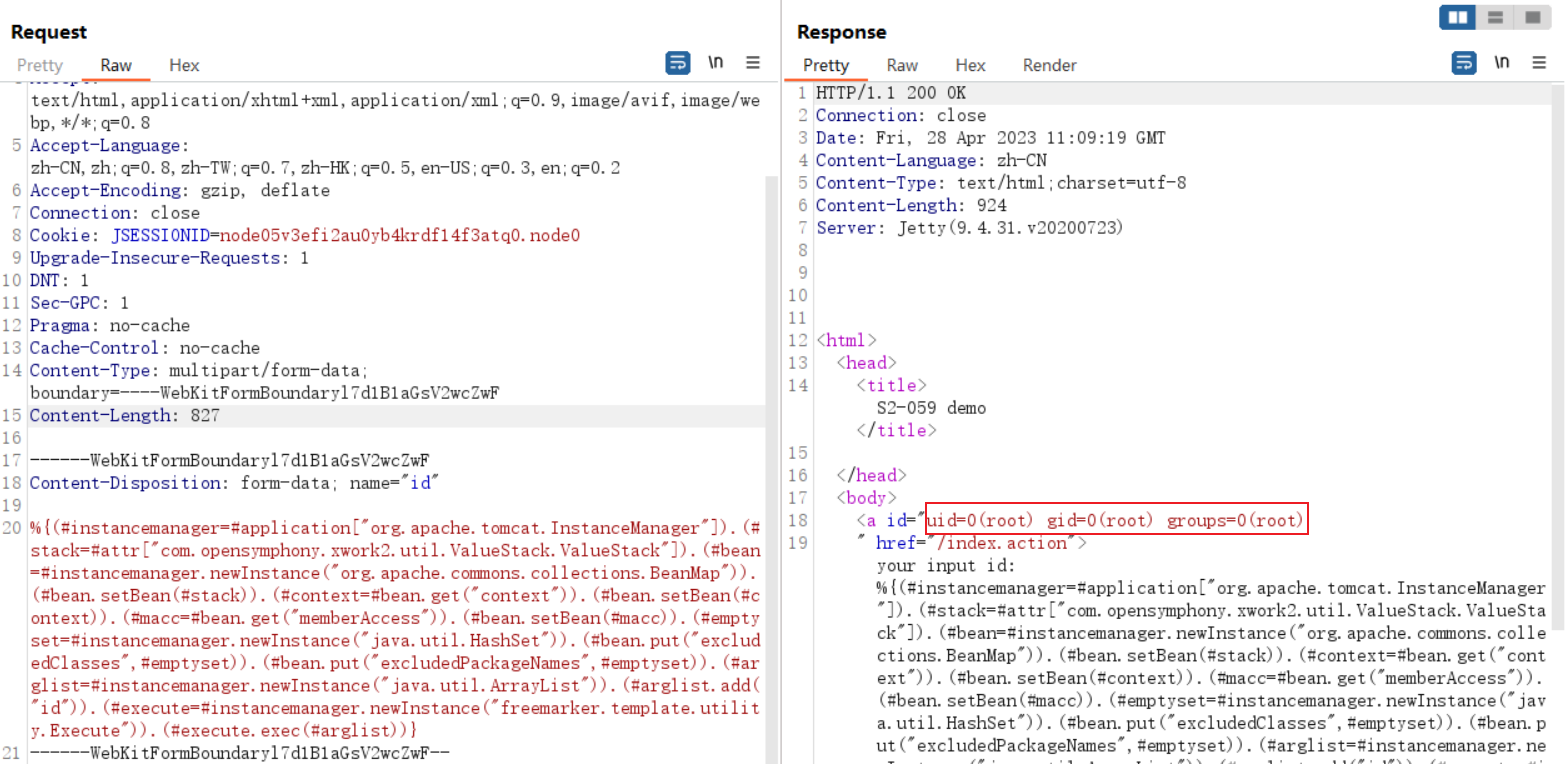Click the response Date header line
Screen dimensions: 1565x764
click(991, 138)
